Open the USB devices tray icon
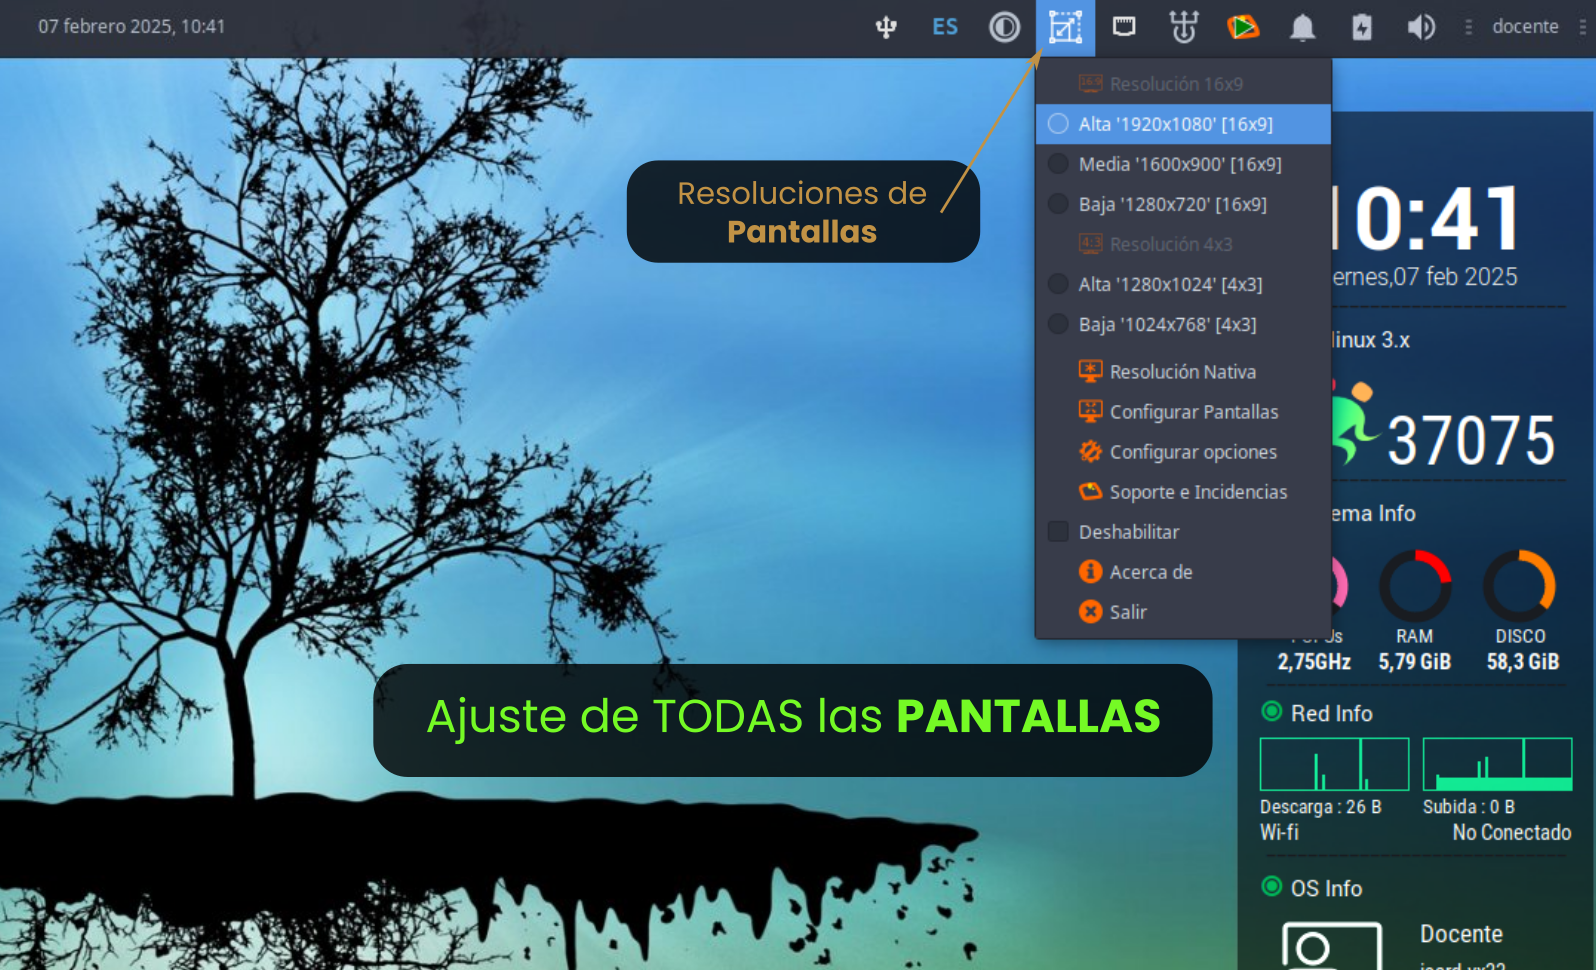This screenshot has width=1596, height=970. click(x=886, y=27)
